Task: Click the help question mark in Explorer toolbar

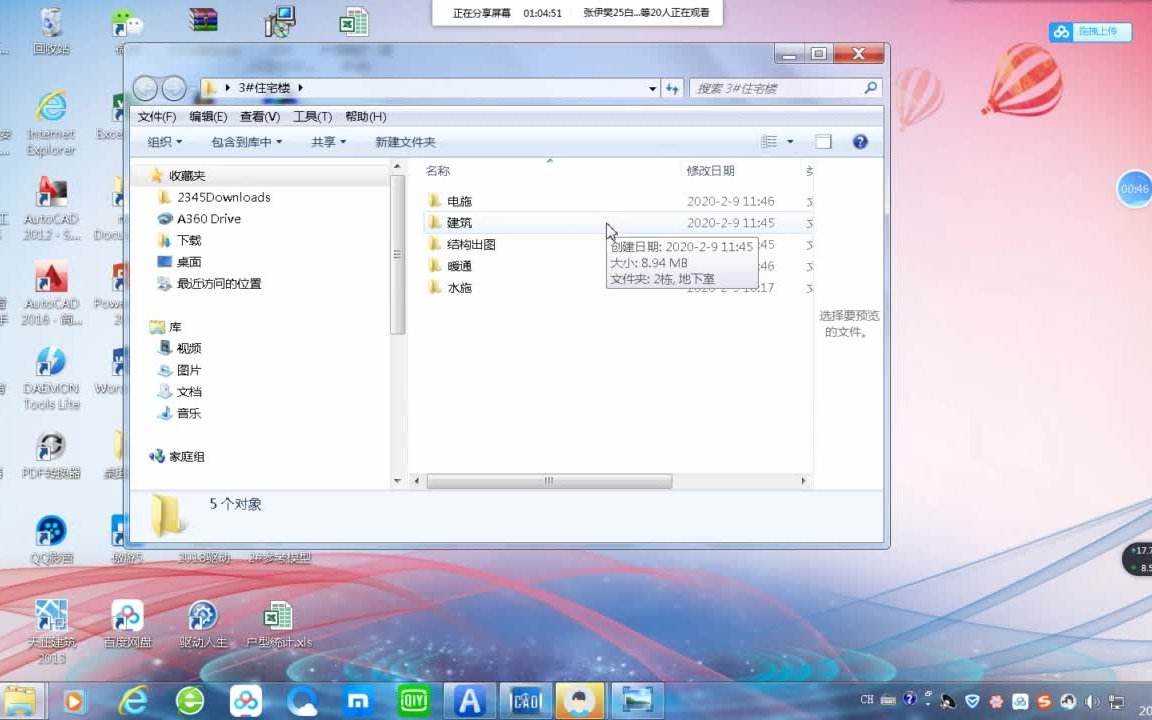Action: [x=859, y=141]
